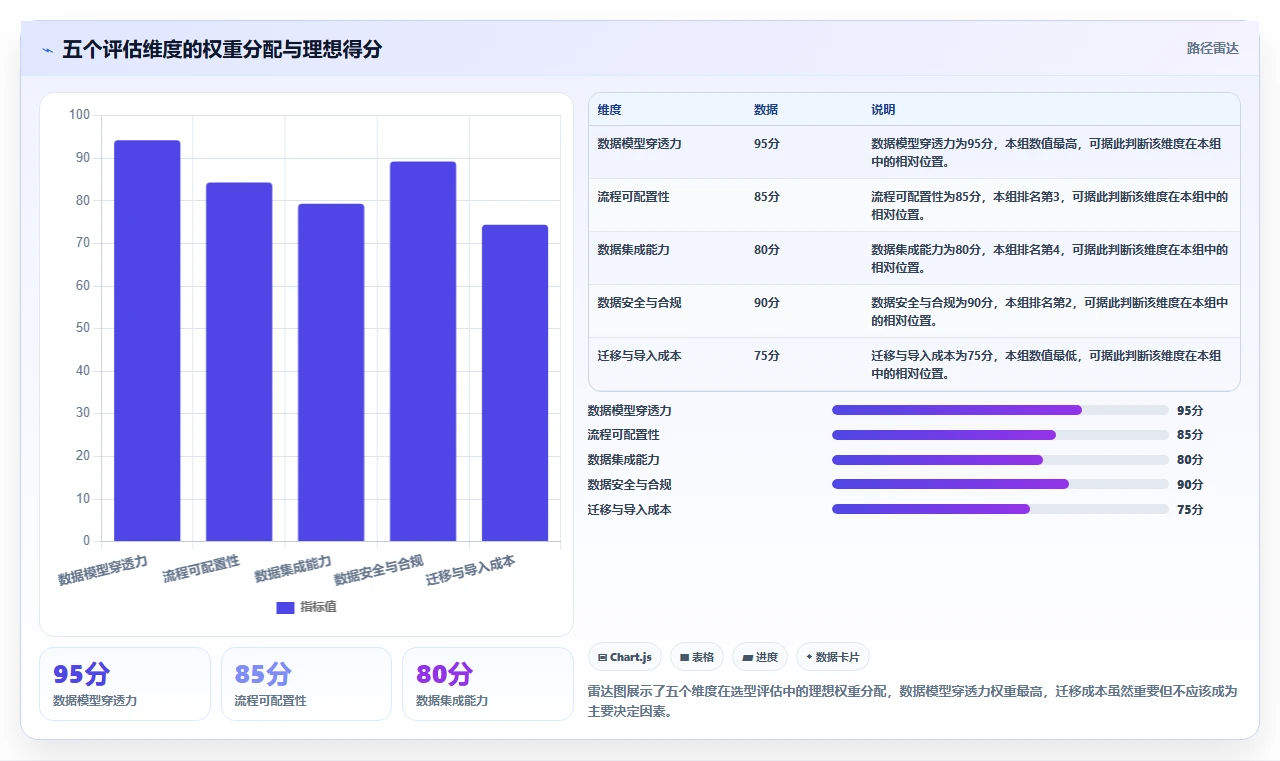This screenshot has width=1280, height=761.
Task: Click the Chart.js tag
Action: (625, 657)
